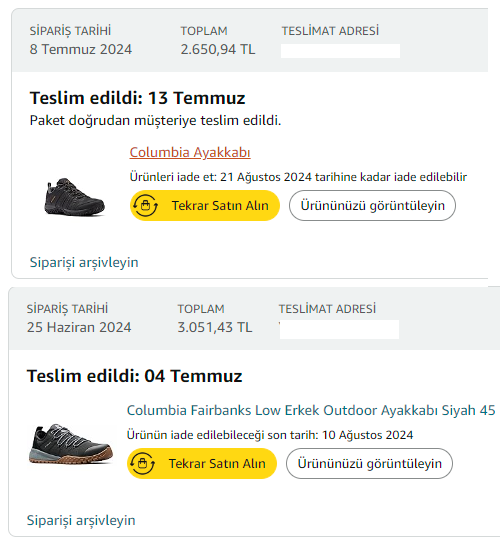The image size is (500, 543).
Task: Click delivery address field of second order
Action: click(x=339, y=329)
